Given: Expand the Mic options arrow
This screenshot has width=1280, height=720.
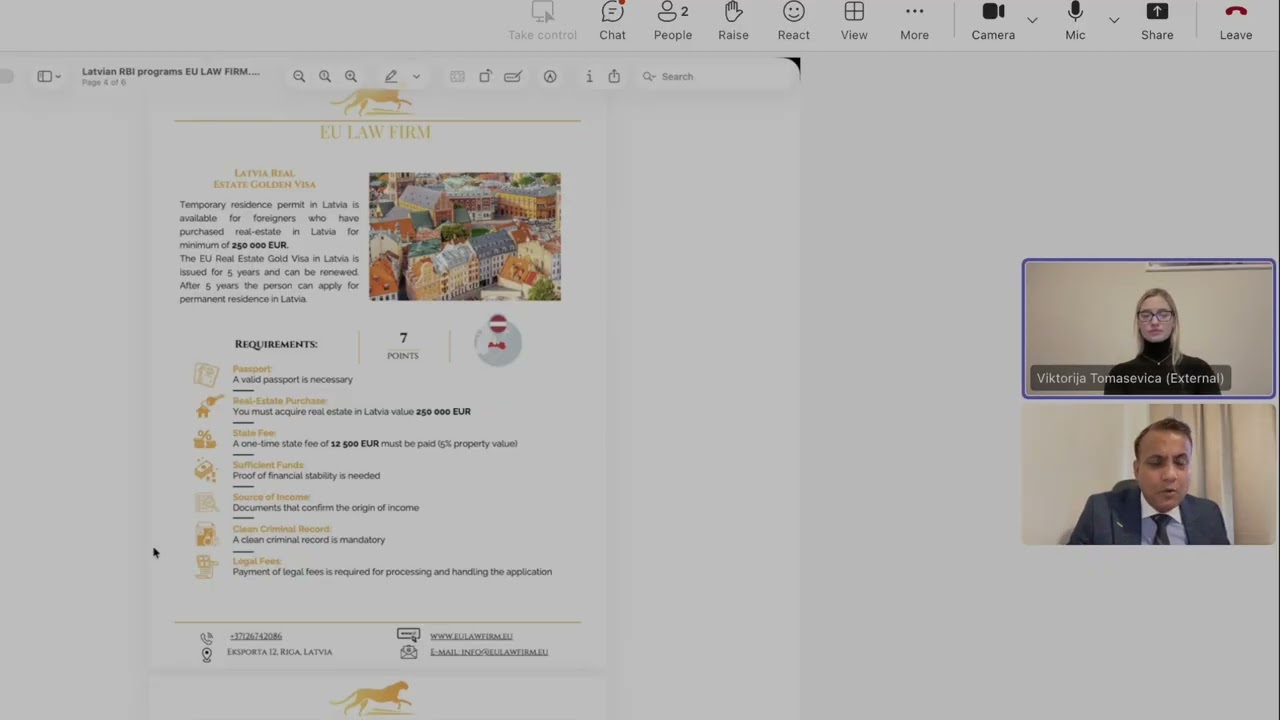Looking at the screenshot, I should point(1113,20).
